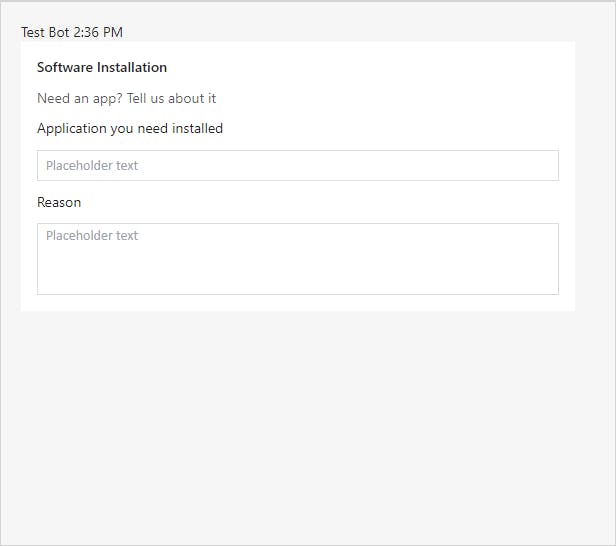Viewport: 616px width, 546px height.
Task: Click the word 'Bot' in the message header
Action: pyautogui.click(x=59, y=32)
